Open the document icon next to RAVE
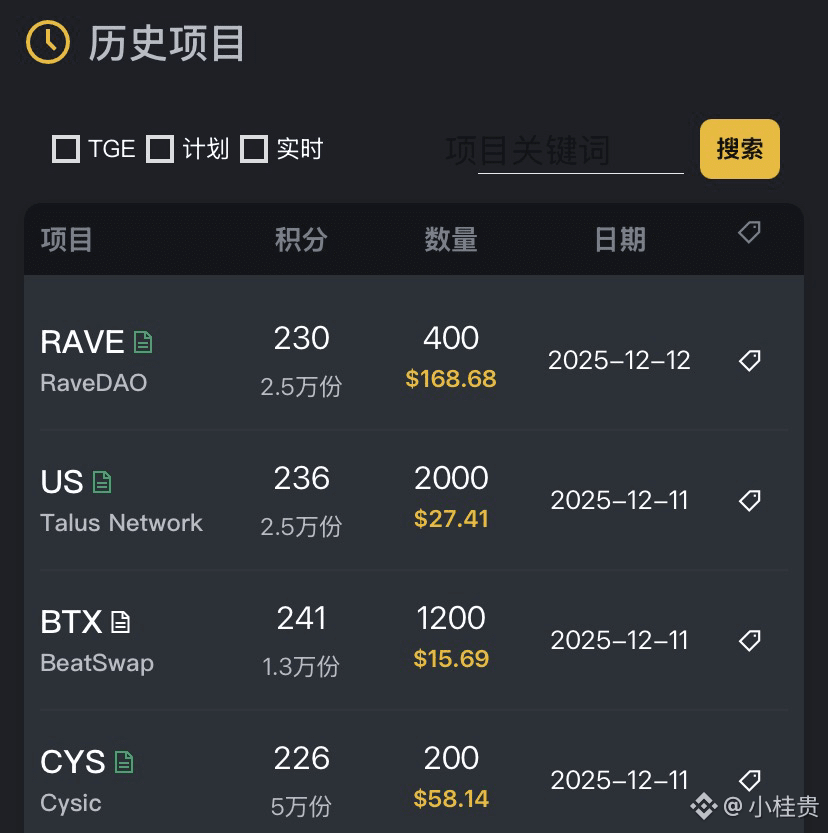This screenshot has width=828, height=833. [143, 342]
